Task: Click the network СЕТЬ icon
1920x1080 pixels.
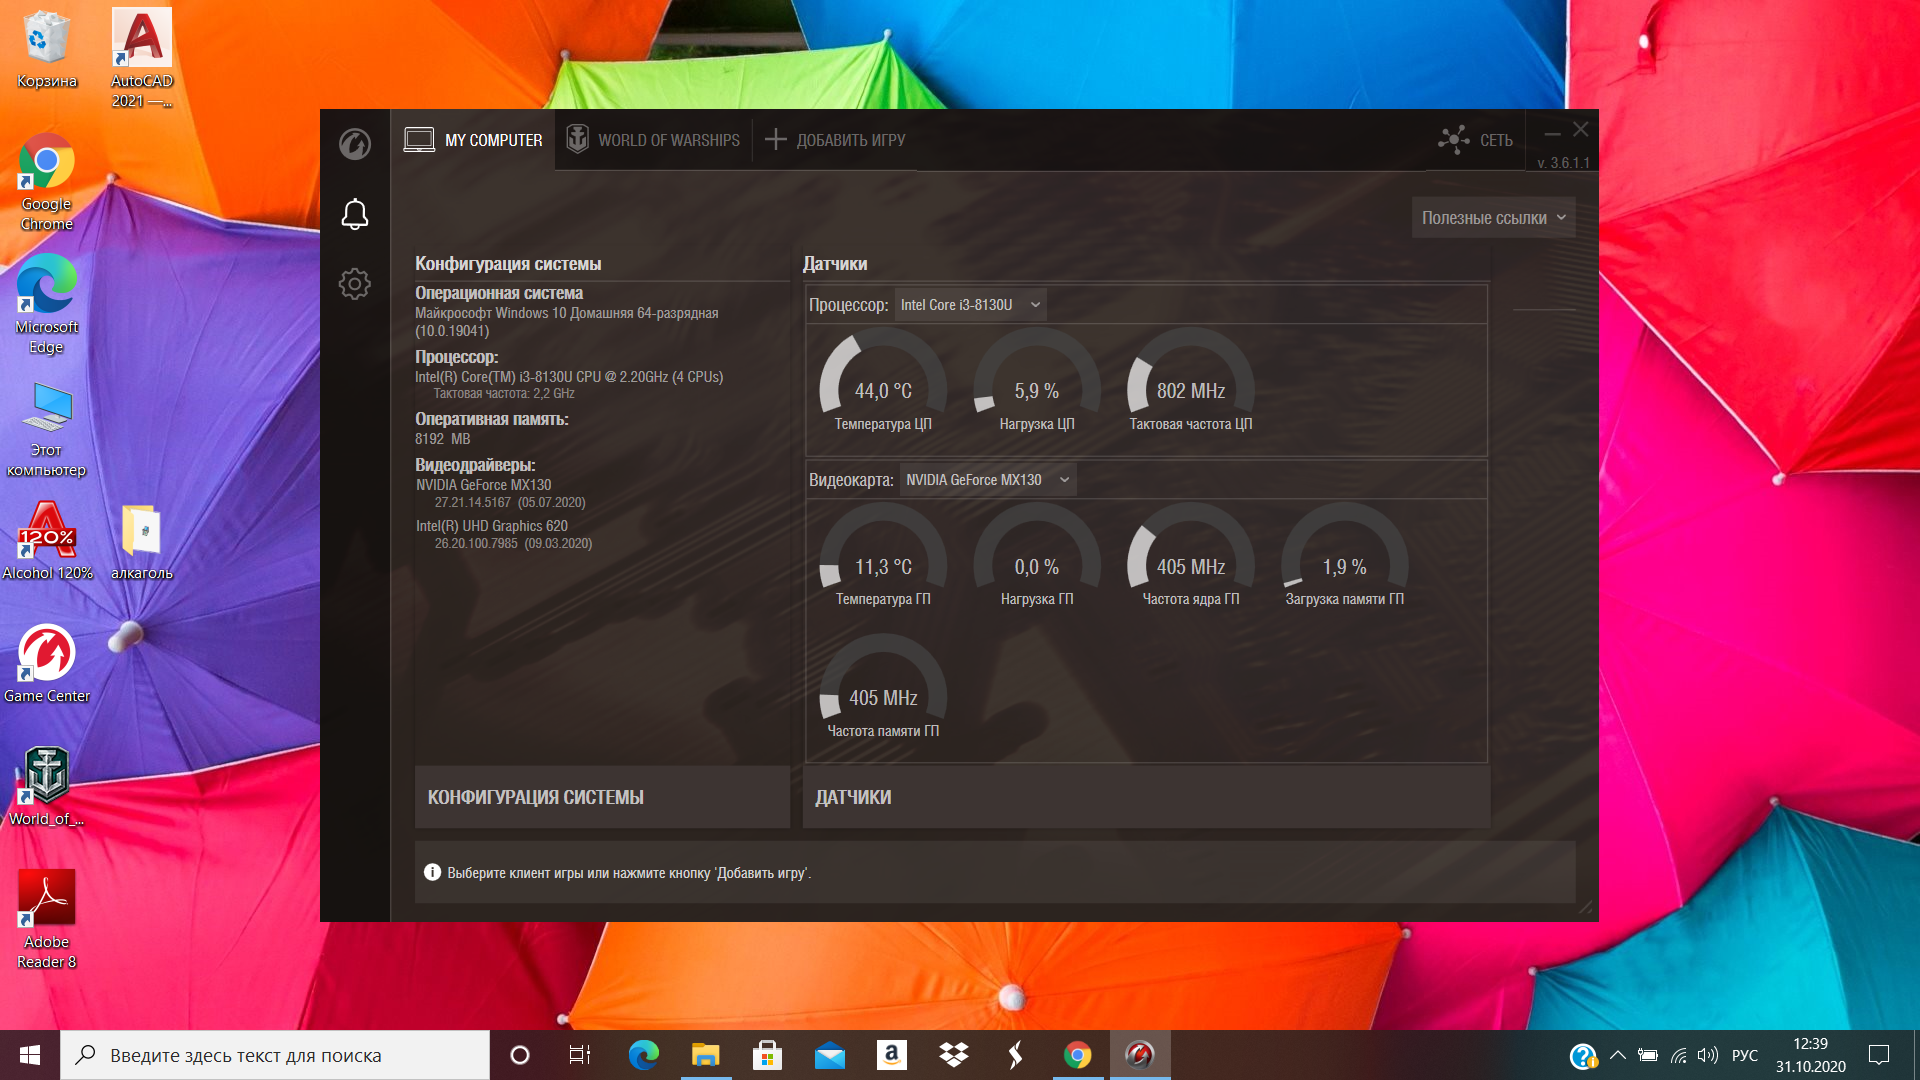Action: [x=1454, y=140]
